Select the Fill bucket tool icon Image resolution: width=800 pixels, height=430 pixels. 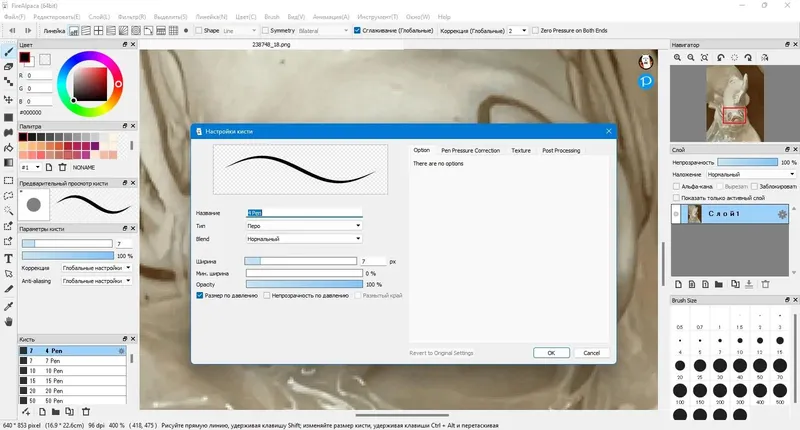8,147
